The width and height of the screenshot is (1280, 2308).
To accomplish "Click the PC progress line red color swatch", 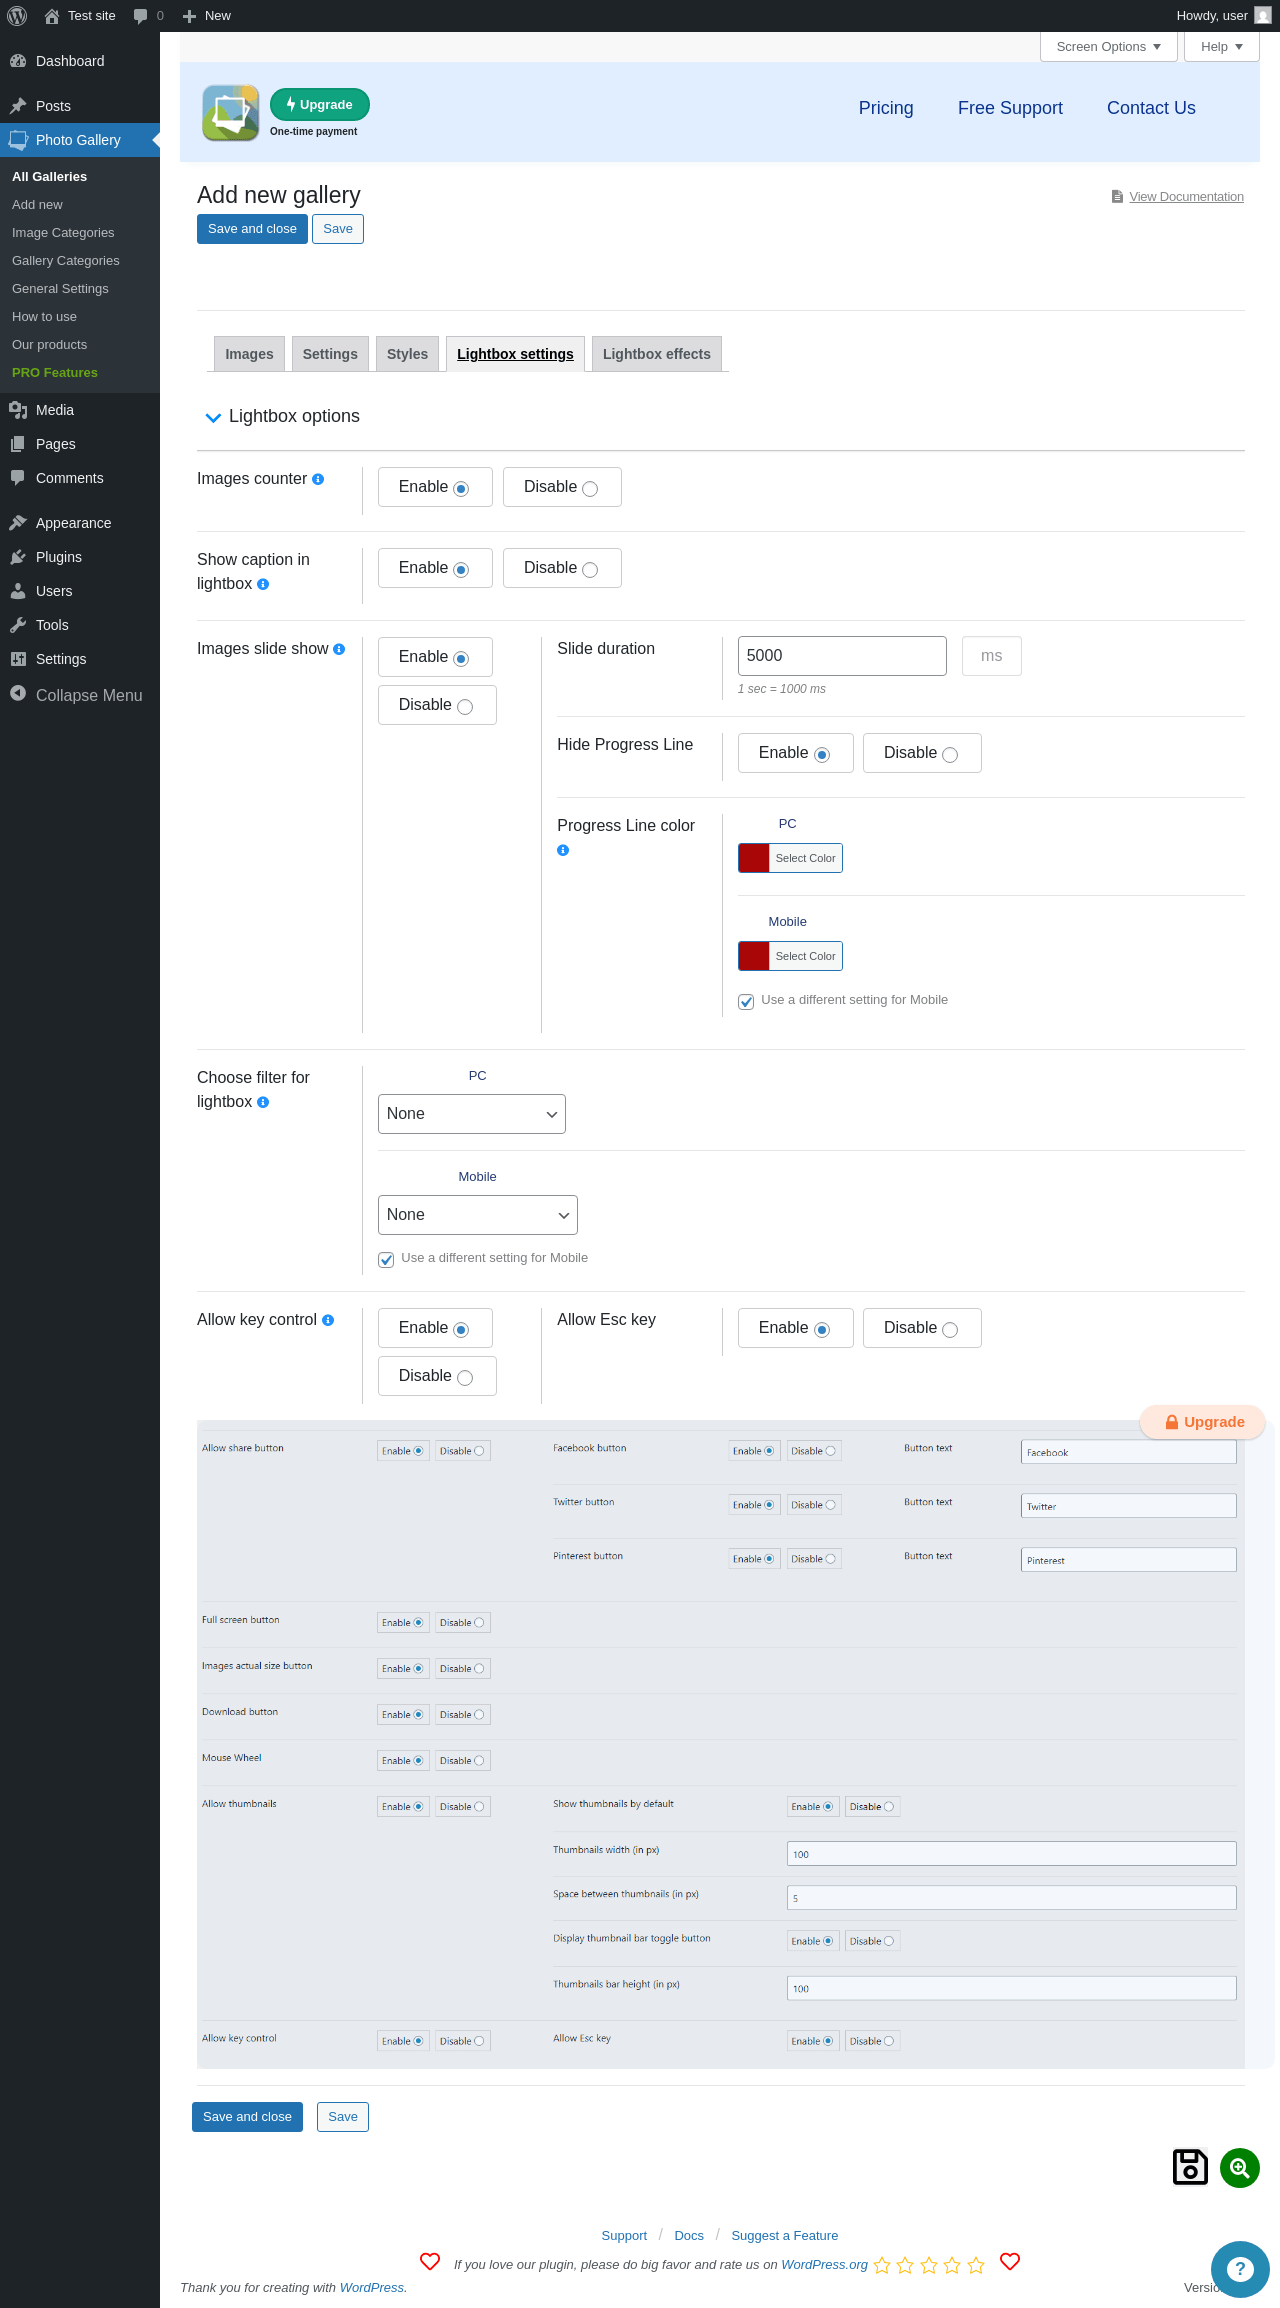I will point(754,858).
